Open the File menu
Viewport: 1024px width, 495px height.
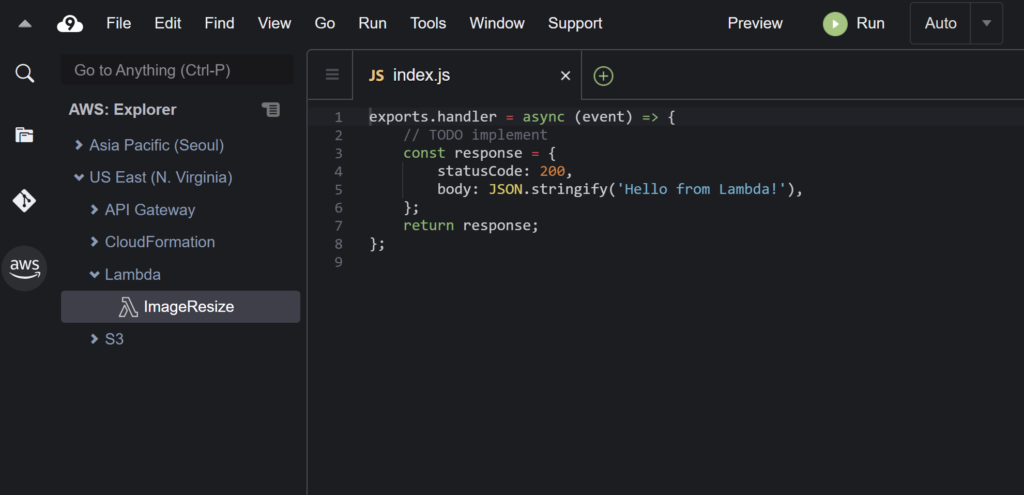pos(118,23)
